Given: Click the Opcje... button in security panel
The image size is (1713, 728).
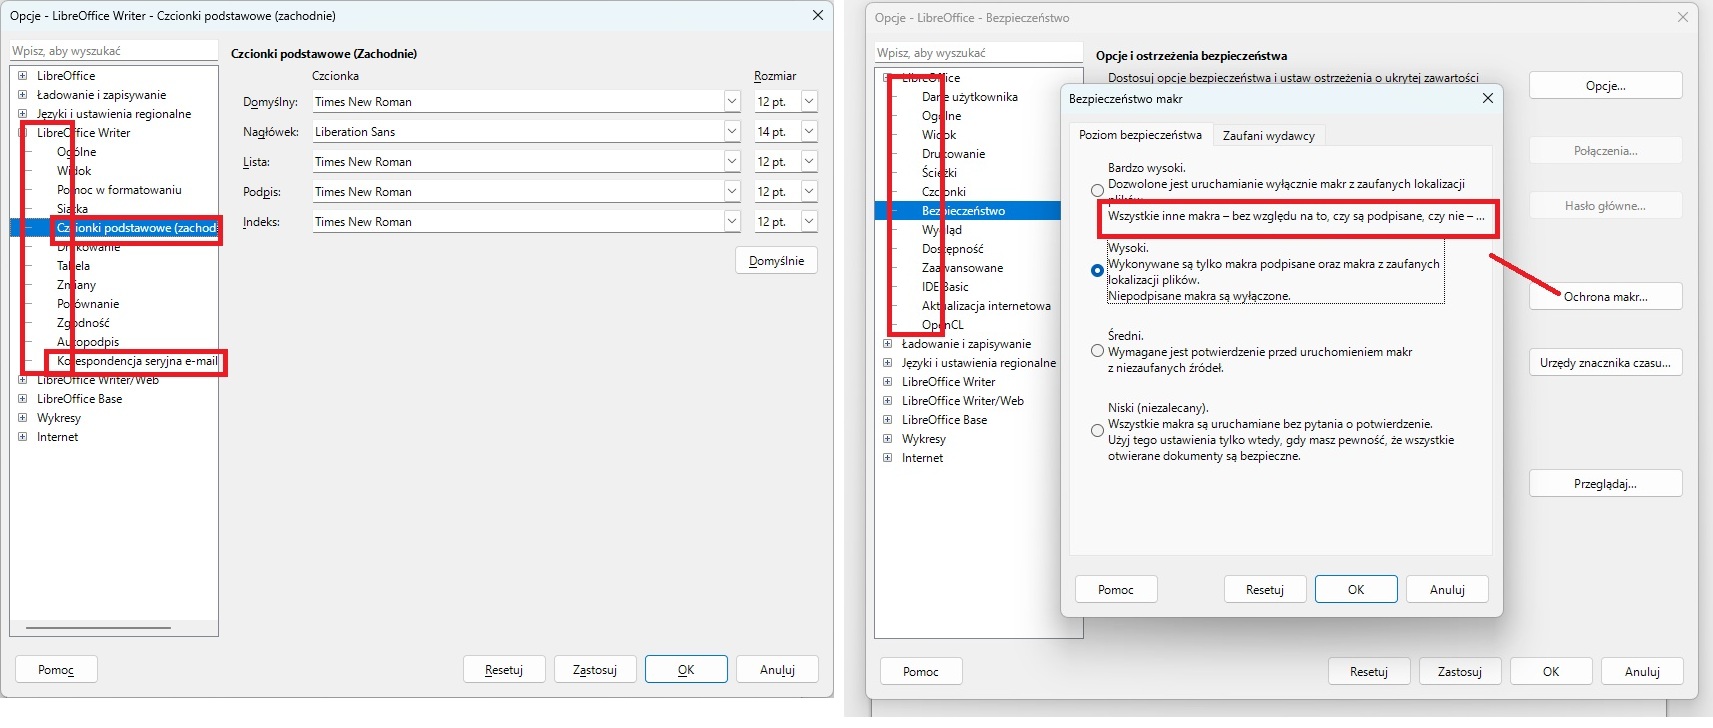Looking at the screenshot, I should coord(1606,86).
